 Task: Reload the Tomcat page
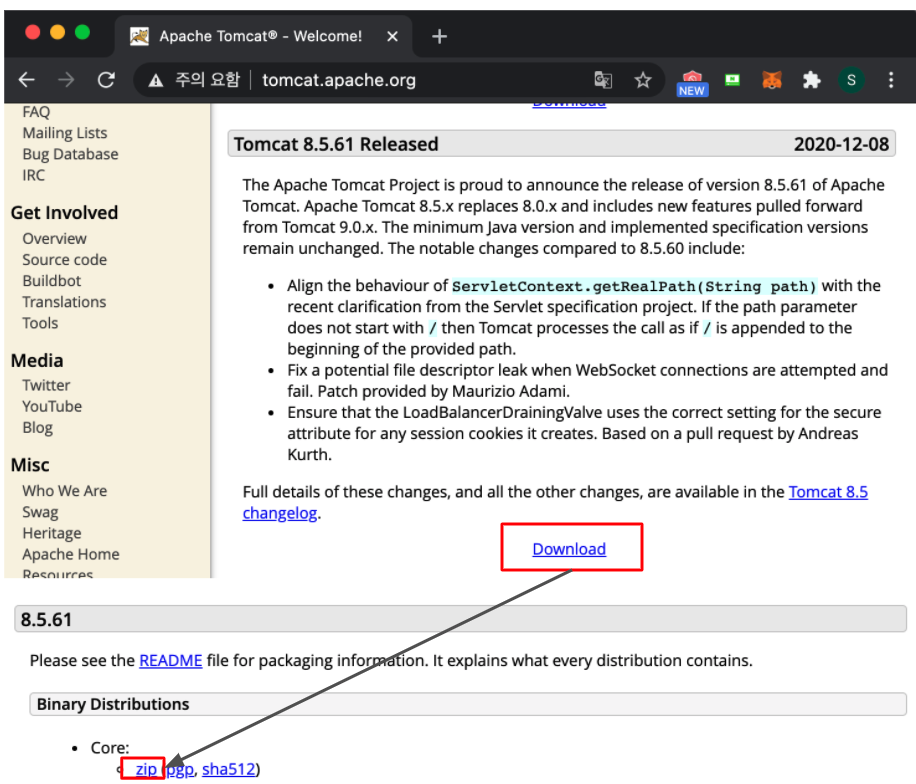click(x=106, y=79)
